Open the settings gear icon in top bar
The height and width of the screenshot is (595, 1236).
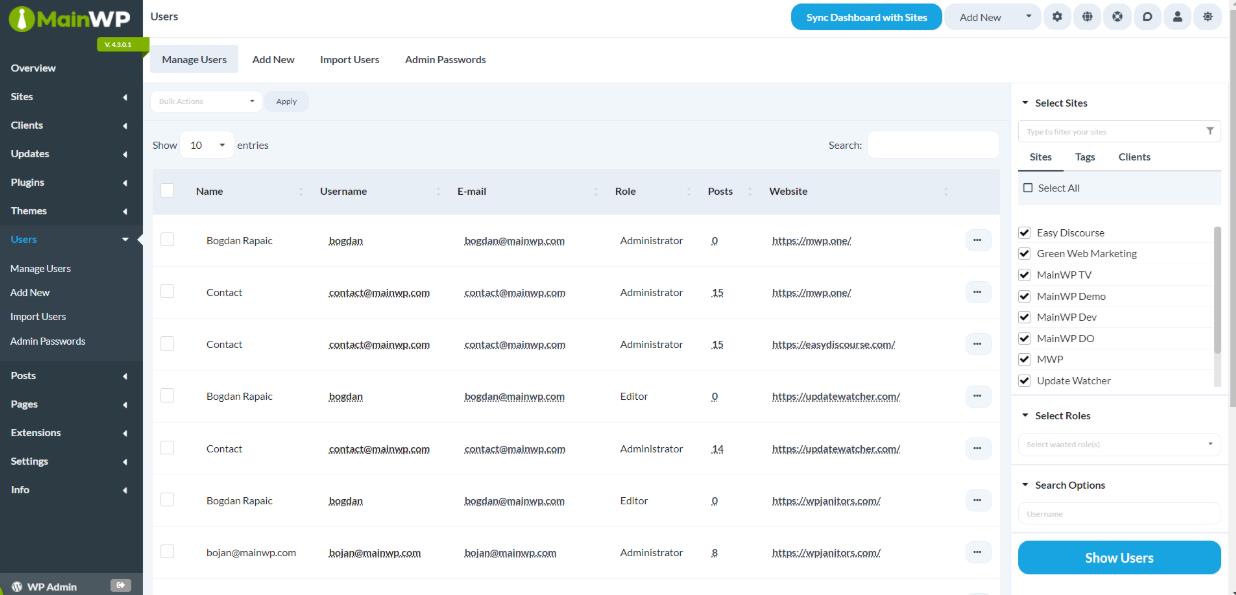(1057, 17)
